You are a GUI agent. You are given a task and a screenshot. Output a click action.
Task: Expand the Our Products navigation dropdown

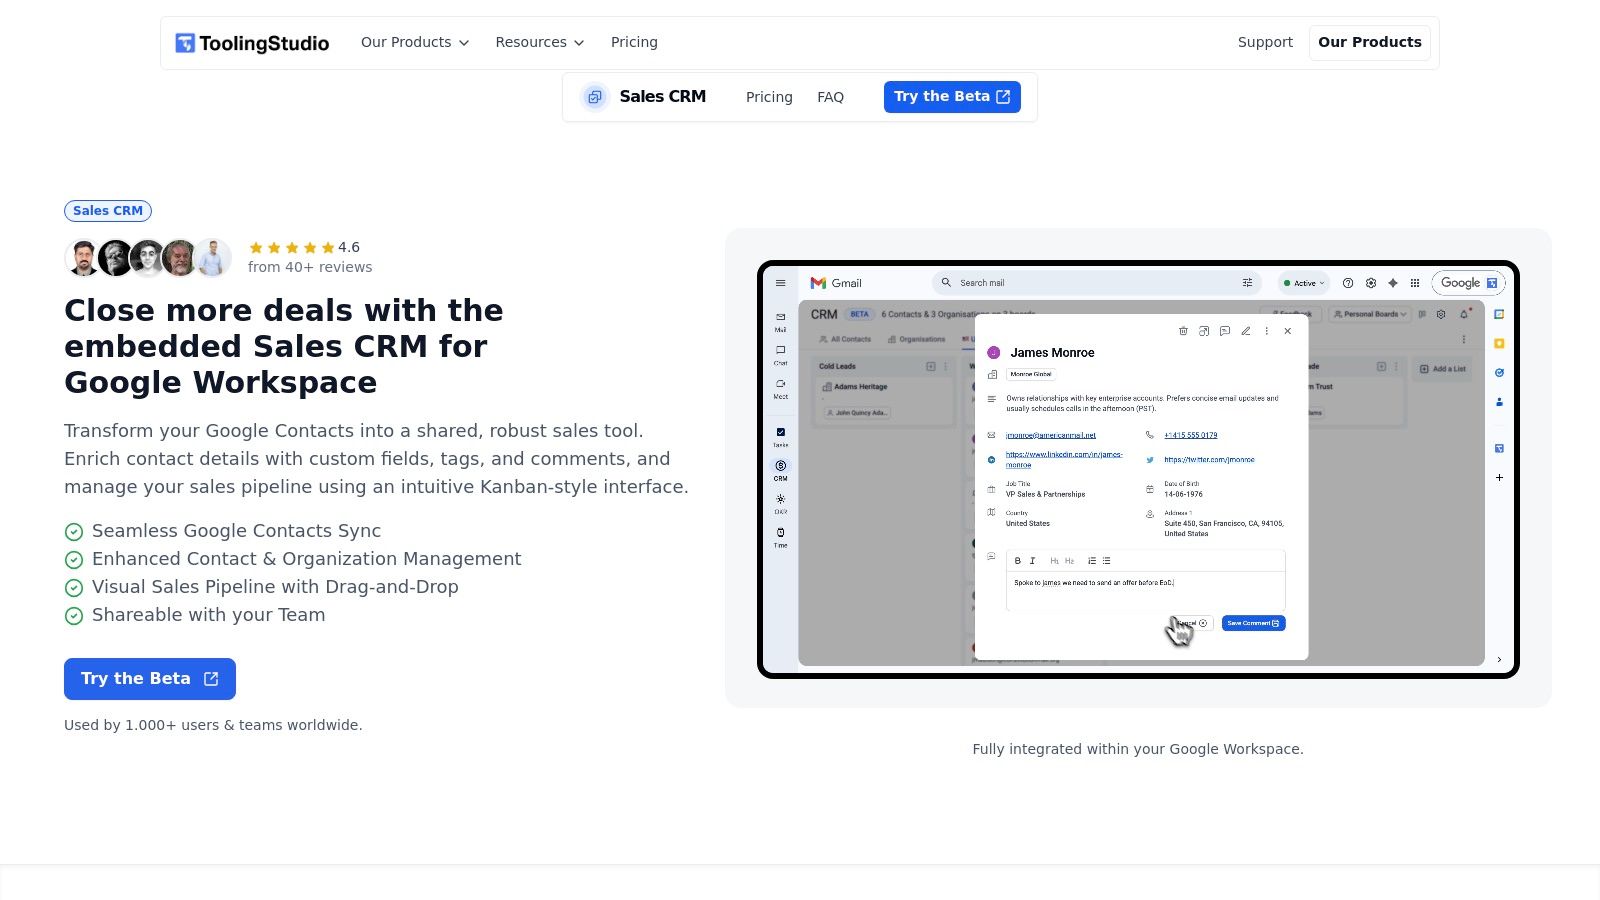[x=414, y=42]
